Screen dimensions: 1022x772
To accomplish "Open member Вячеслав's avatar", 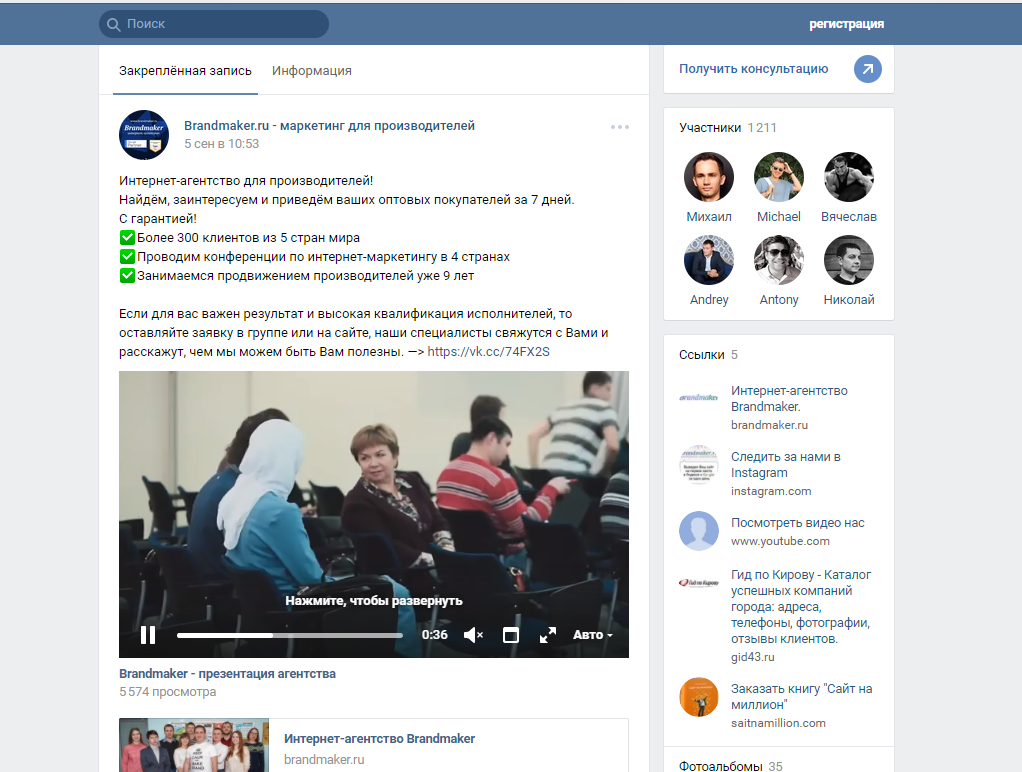I will [849, 177].
